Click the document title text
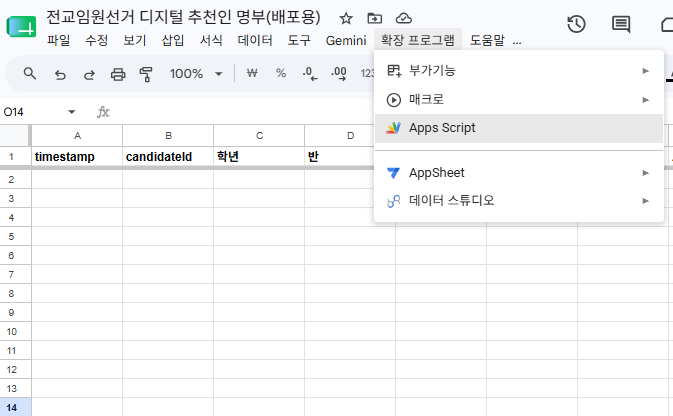673x416 pixels. [183, 17]
